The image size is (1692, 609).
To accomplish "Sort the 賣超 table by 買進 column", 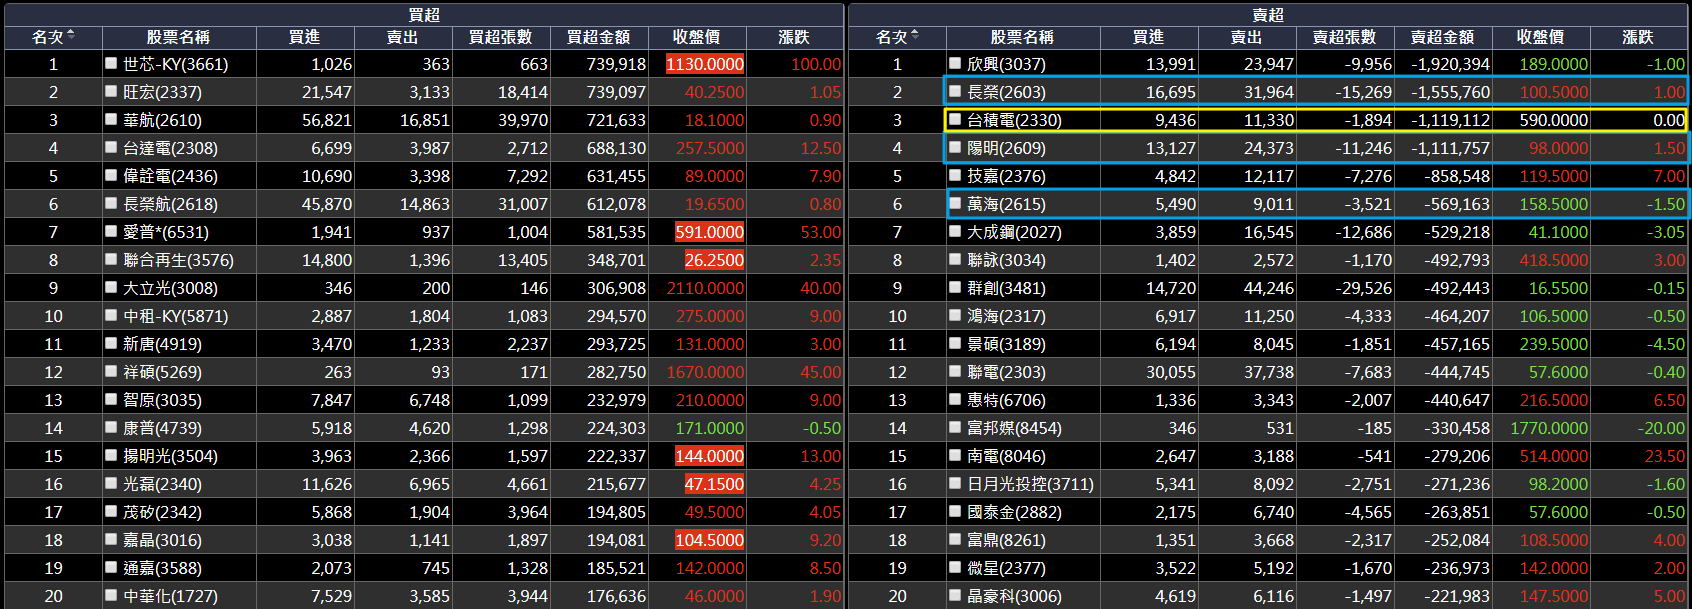I will click(x=1149, y=37).
